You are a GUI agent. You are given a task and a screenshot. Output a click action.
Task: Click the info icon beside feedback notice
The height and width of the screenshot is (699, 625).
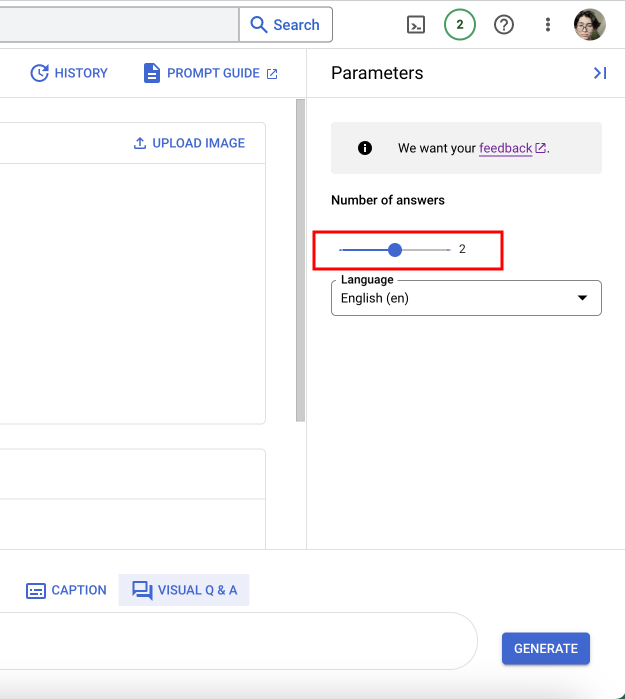[x=365, y=148]
